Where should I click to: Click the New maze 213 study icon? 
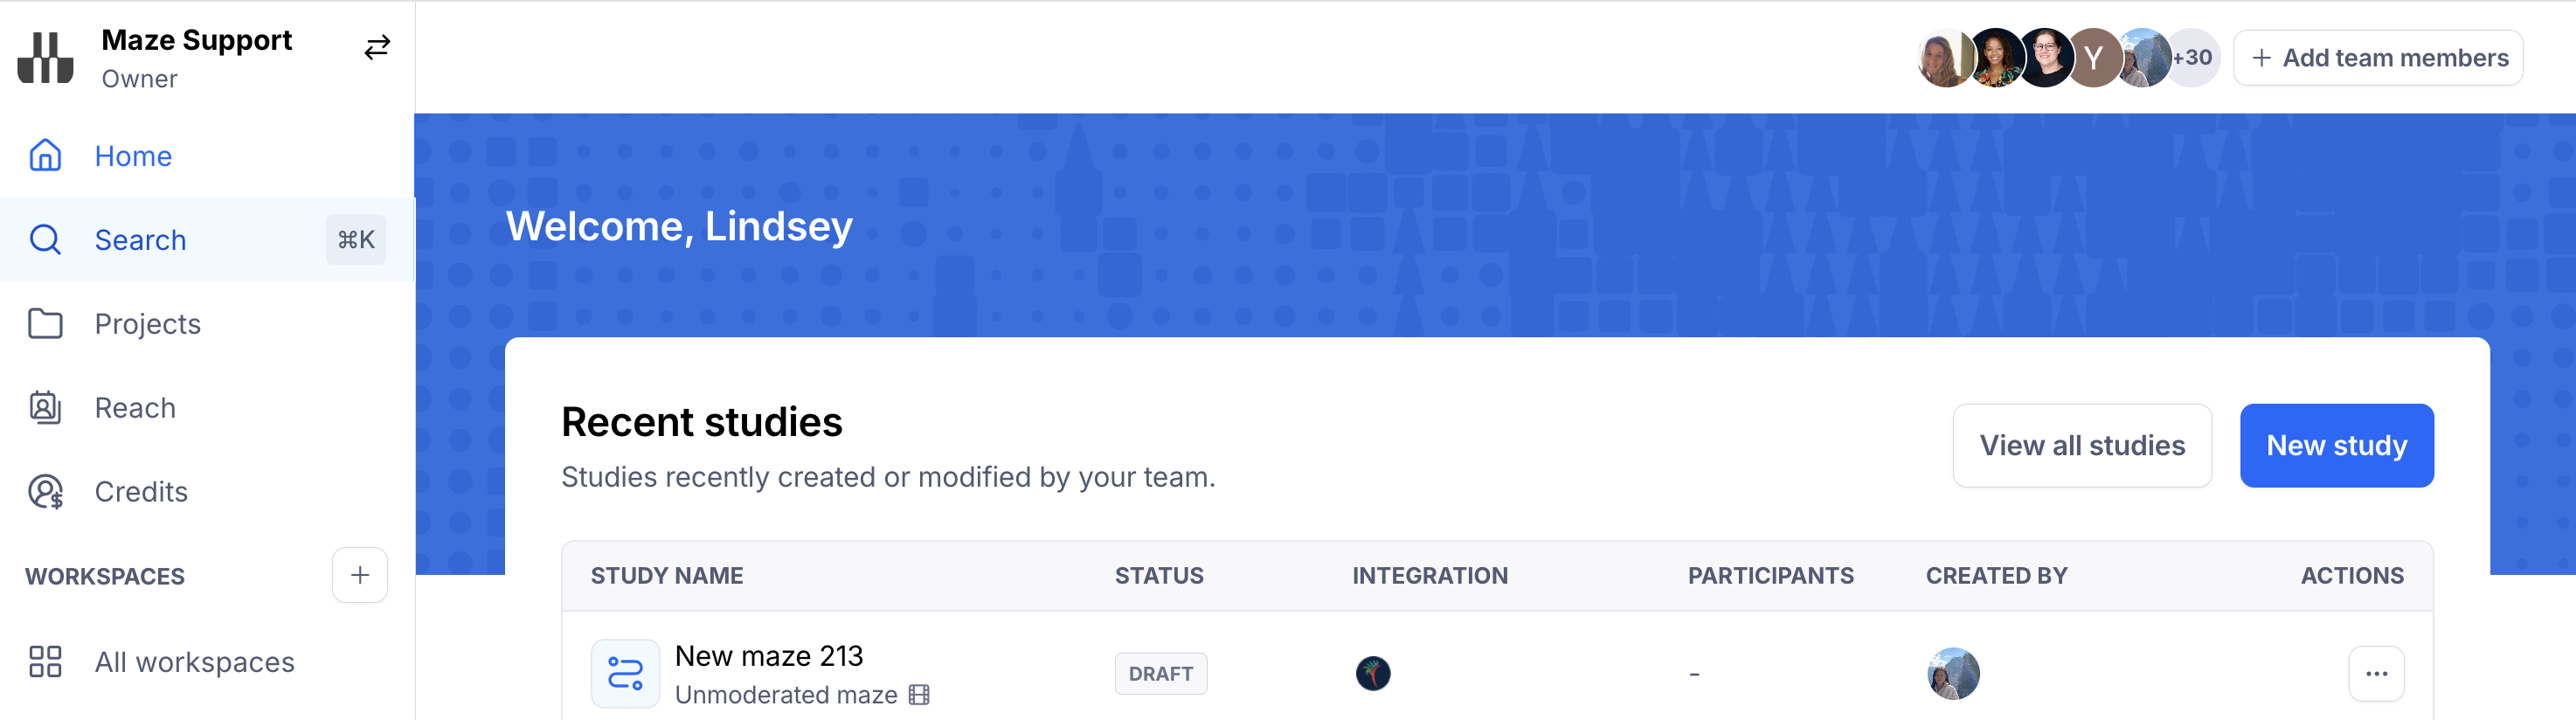[625, 674]
